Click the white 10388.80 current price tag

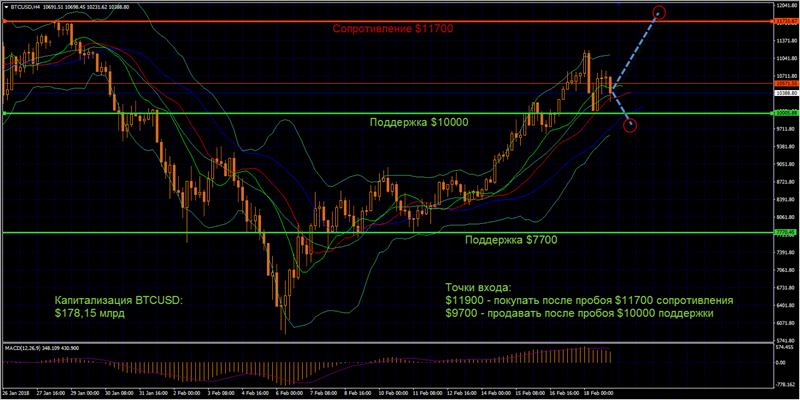pyautogui.click(x=787, y=93)
